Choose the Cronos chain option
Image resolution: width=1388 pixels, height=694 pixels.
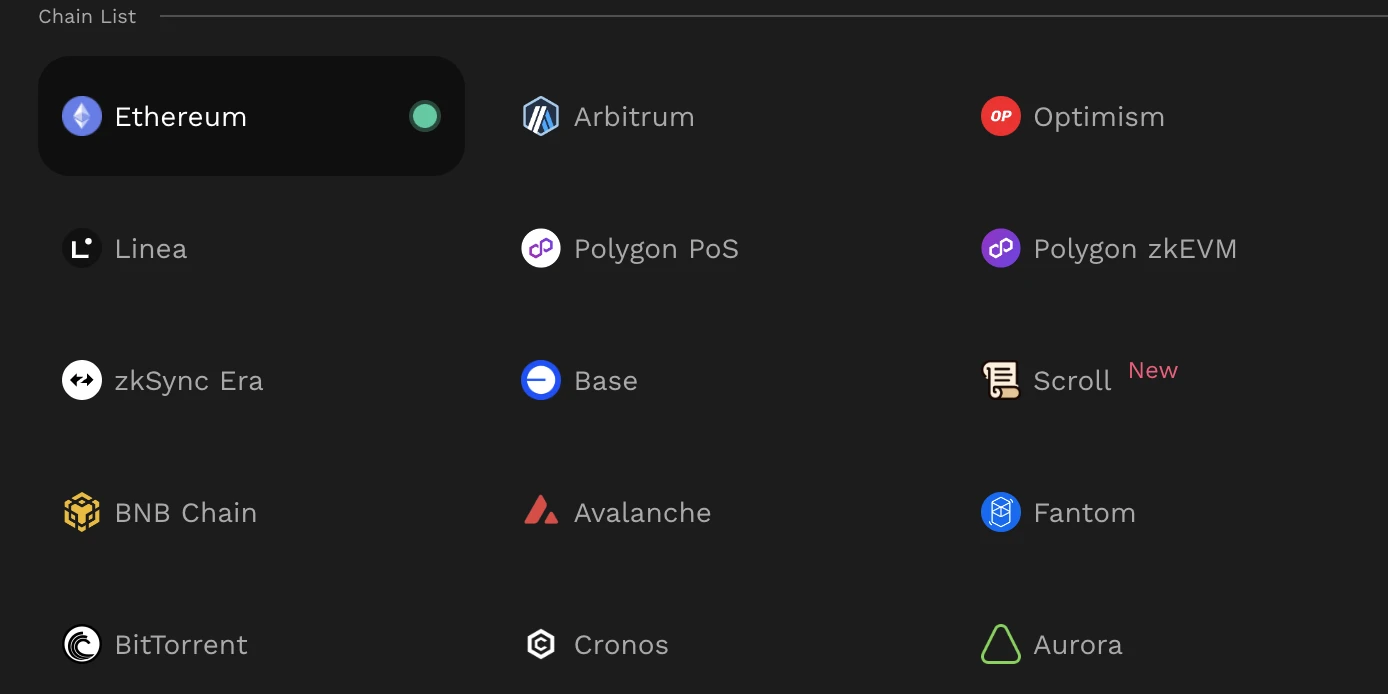tap(621, 644)
